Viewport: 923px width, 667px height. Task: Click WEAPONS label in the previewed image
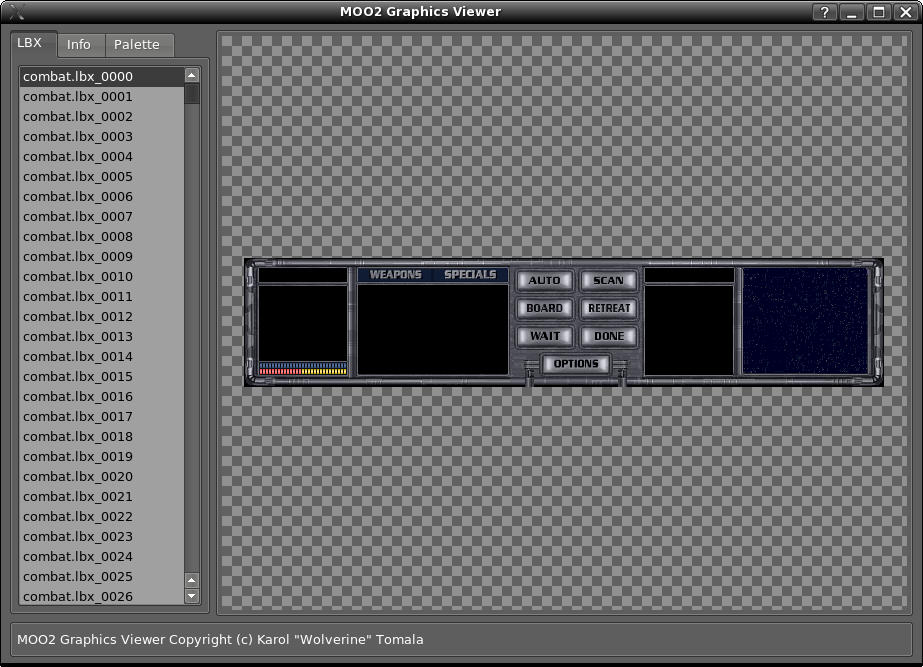(x=396, y=274)
